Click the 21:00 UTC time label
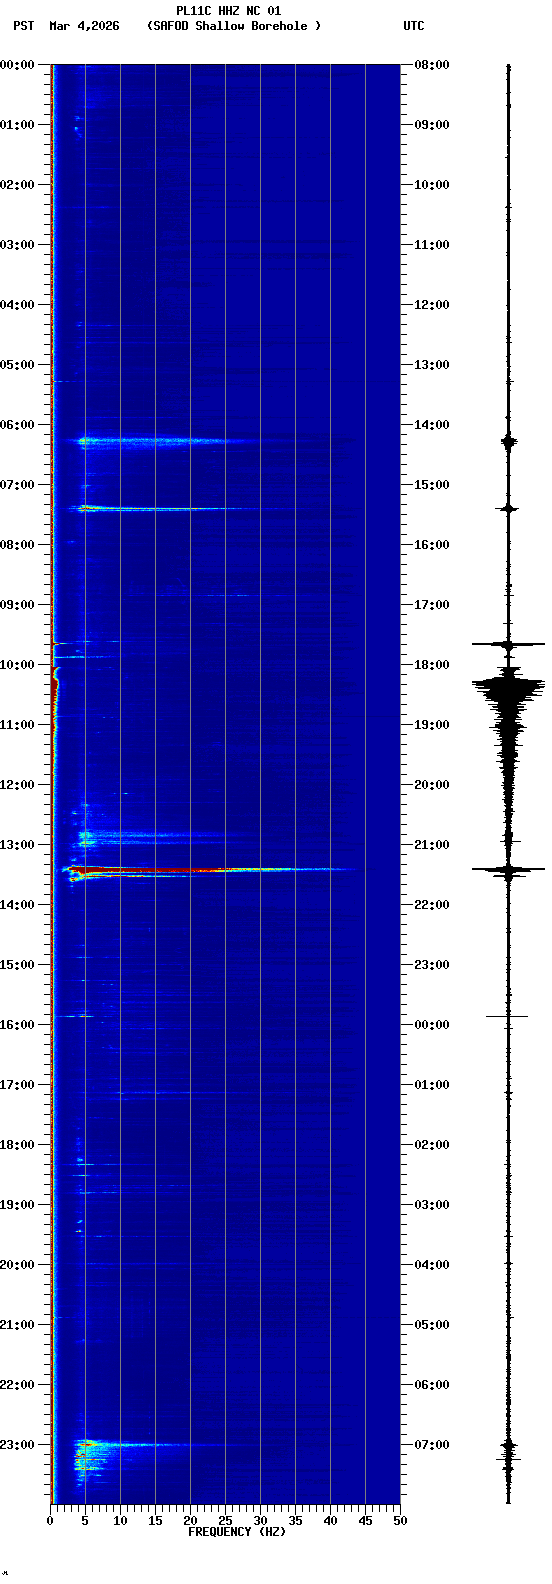The image size is (552, 1584). coord(431,845)
